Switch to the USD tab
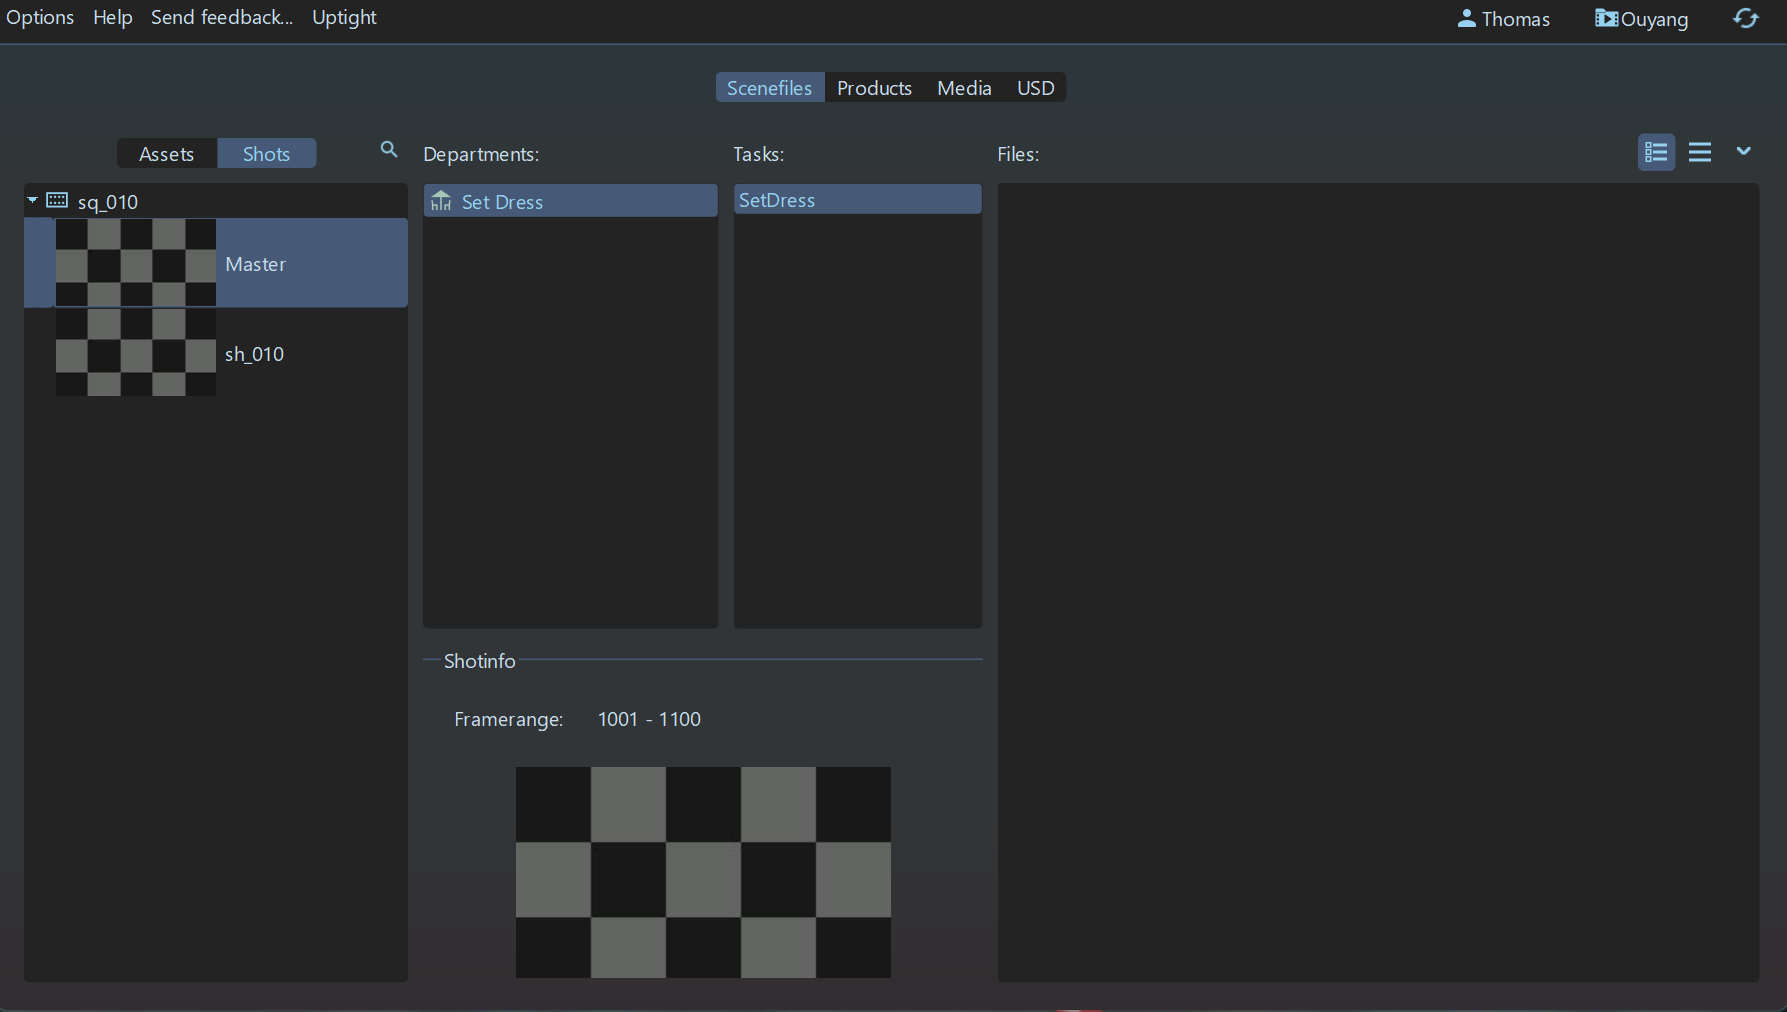The image size is (1787, 1012). click(1035, 88)
